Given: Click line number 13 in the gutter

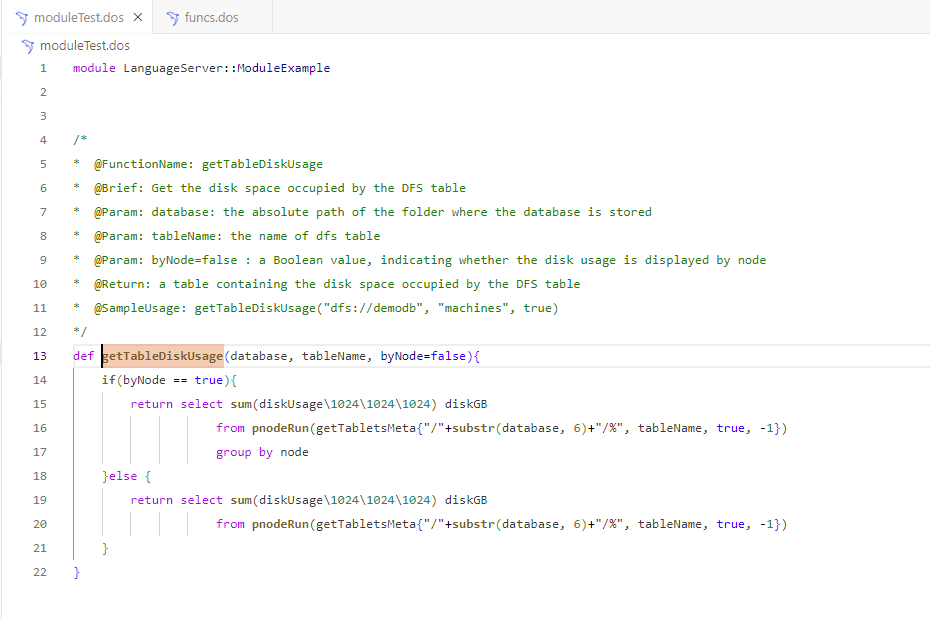Looking at the screenshot, I should 40,356.
